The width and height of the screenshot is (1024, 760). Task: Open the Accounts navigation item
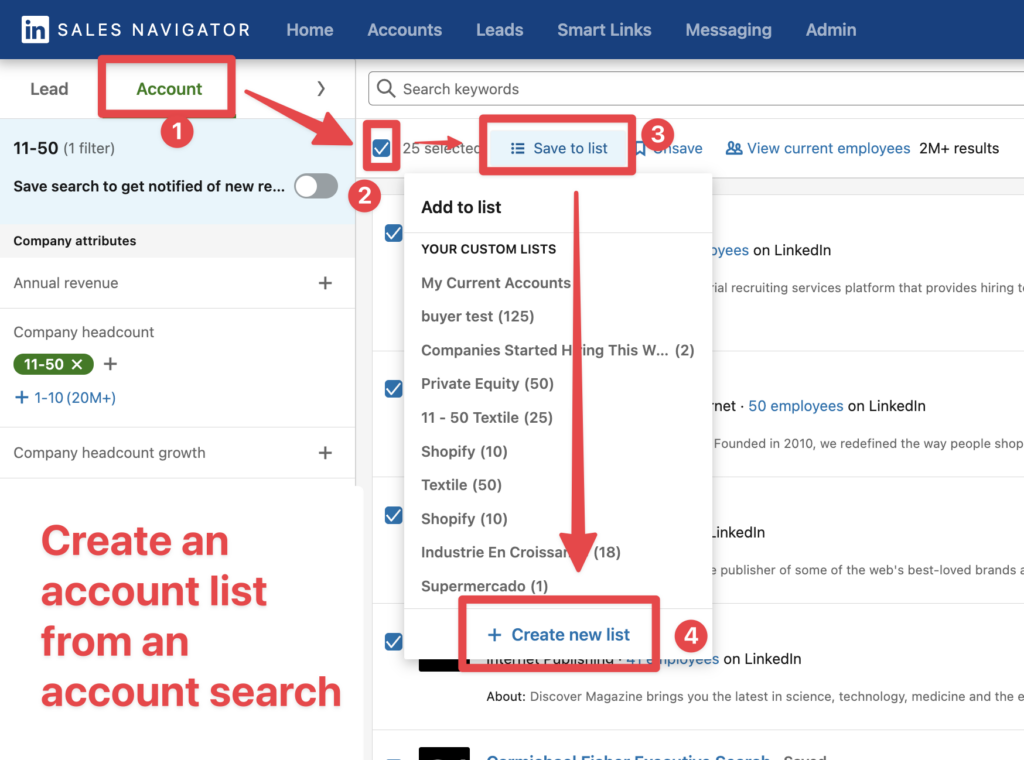(404, 30)
